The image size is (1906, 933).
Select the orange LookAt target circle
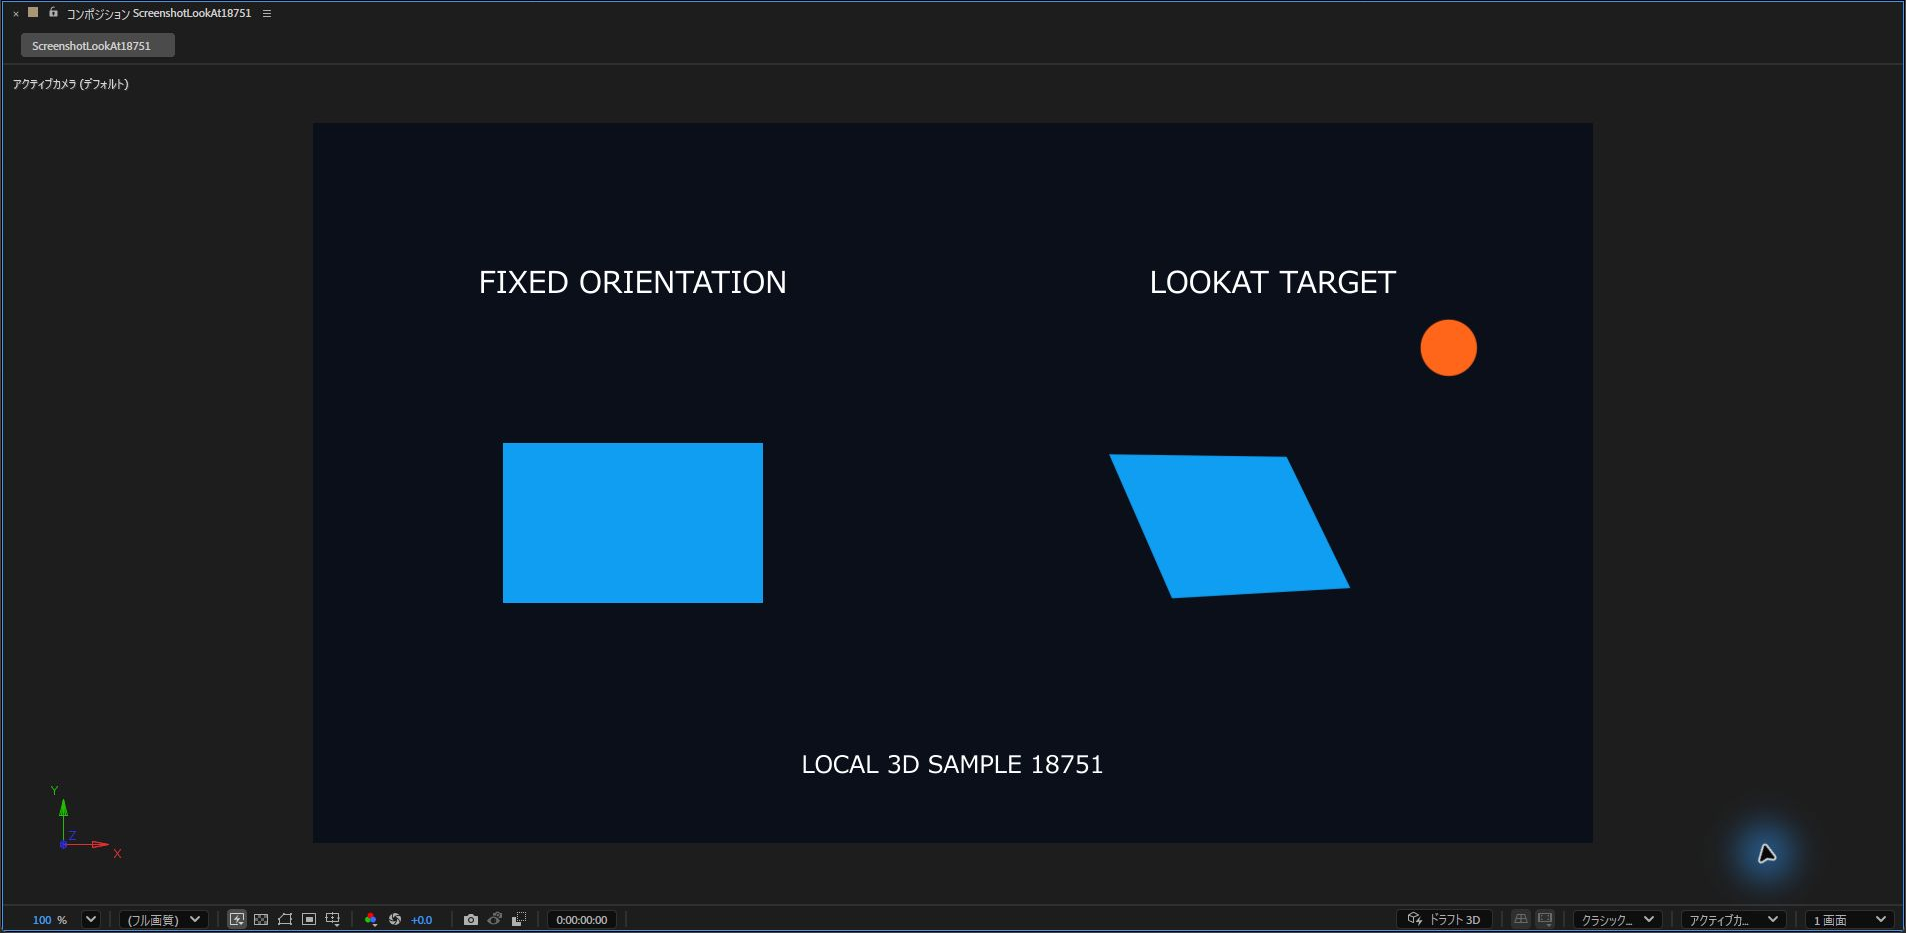click(x=1448, y=348)
